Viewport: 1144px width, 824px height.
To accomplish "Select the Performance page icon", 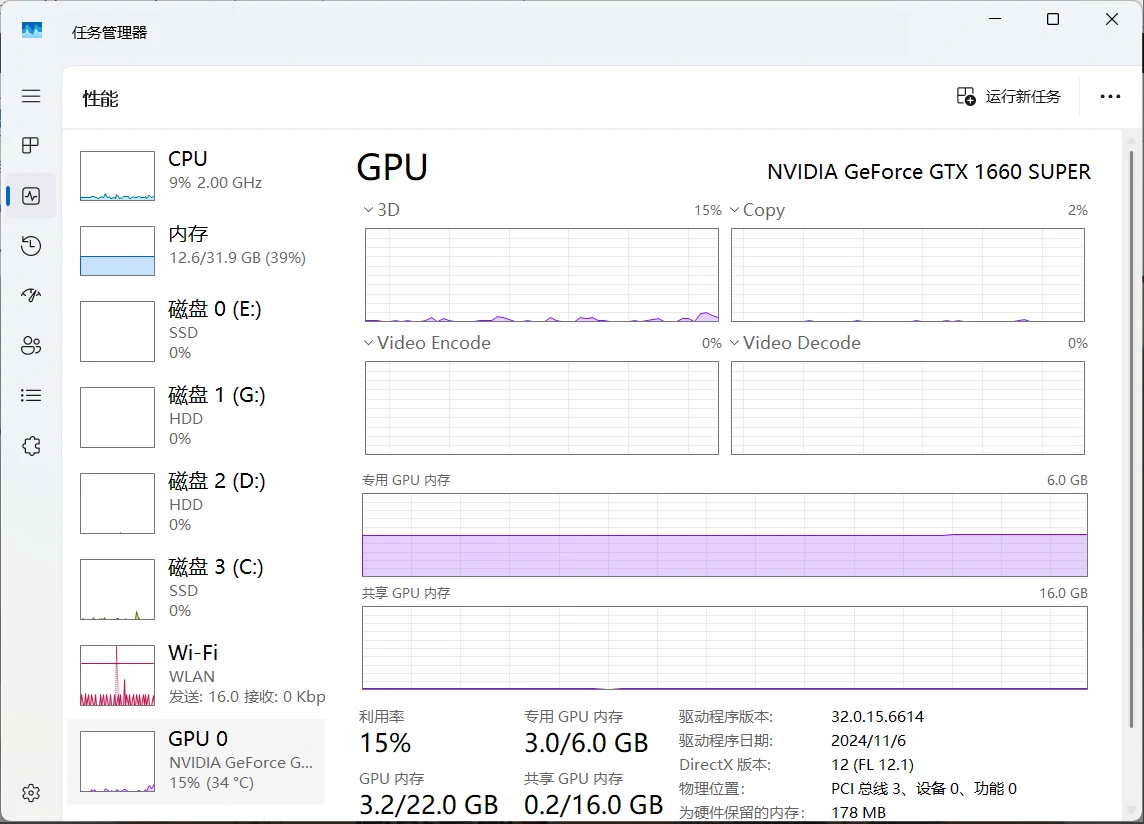I will click(31, 196).
